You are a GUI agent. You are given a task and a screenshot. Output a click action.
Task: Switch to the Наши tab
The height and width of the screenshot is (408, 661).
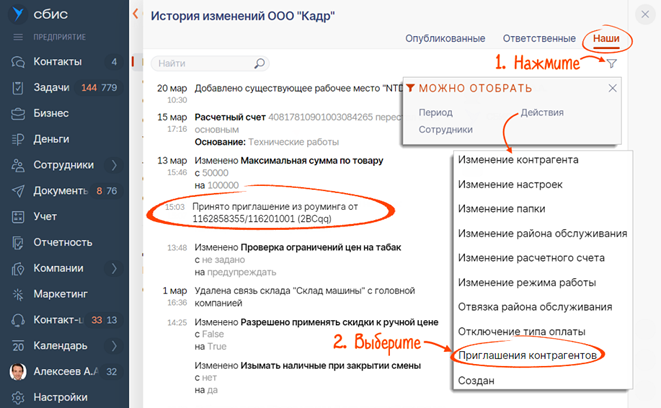[605, 38]
